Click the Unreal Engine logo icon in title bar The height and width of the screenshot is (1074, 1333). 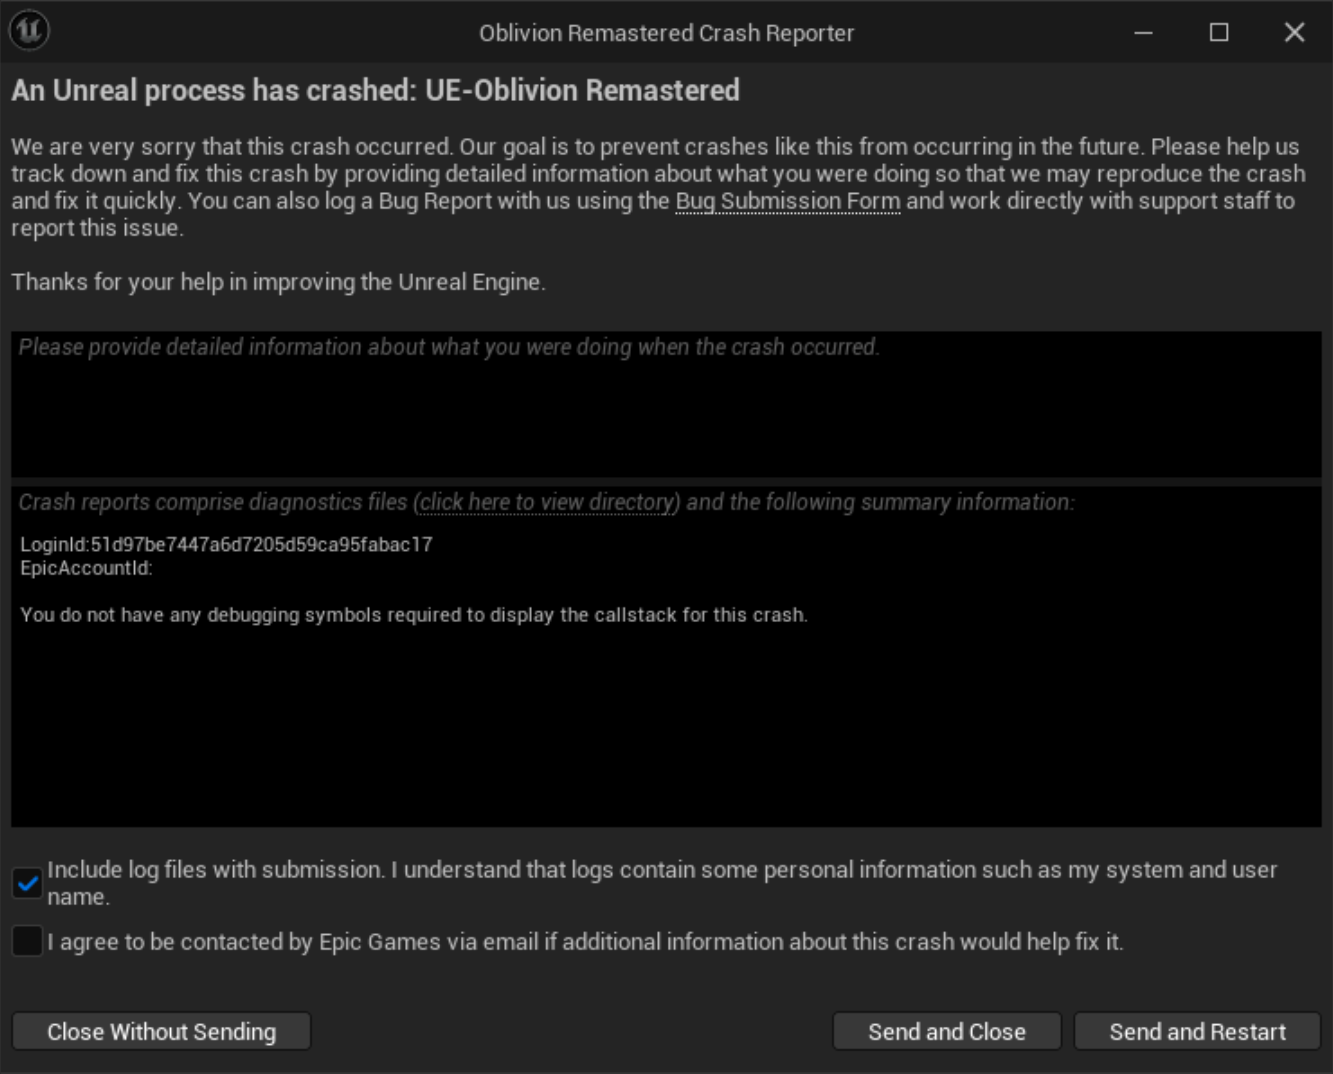pyautogui.click(x=30, y=30)
